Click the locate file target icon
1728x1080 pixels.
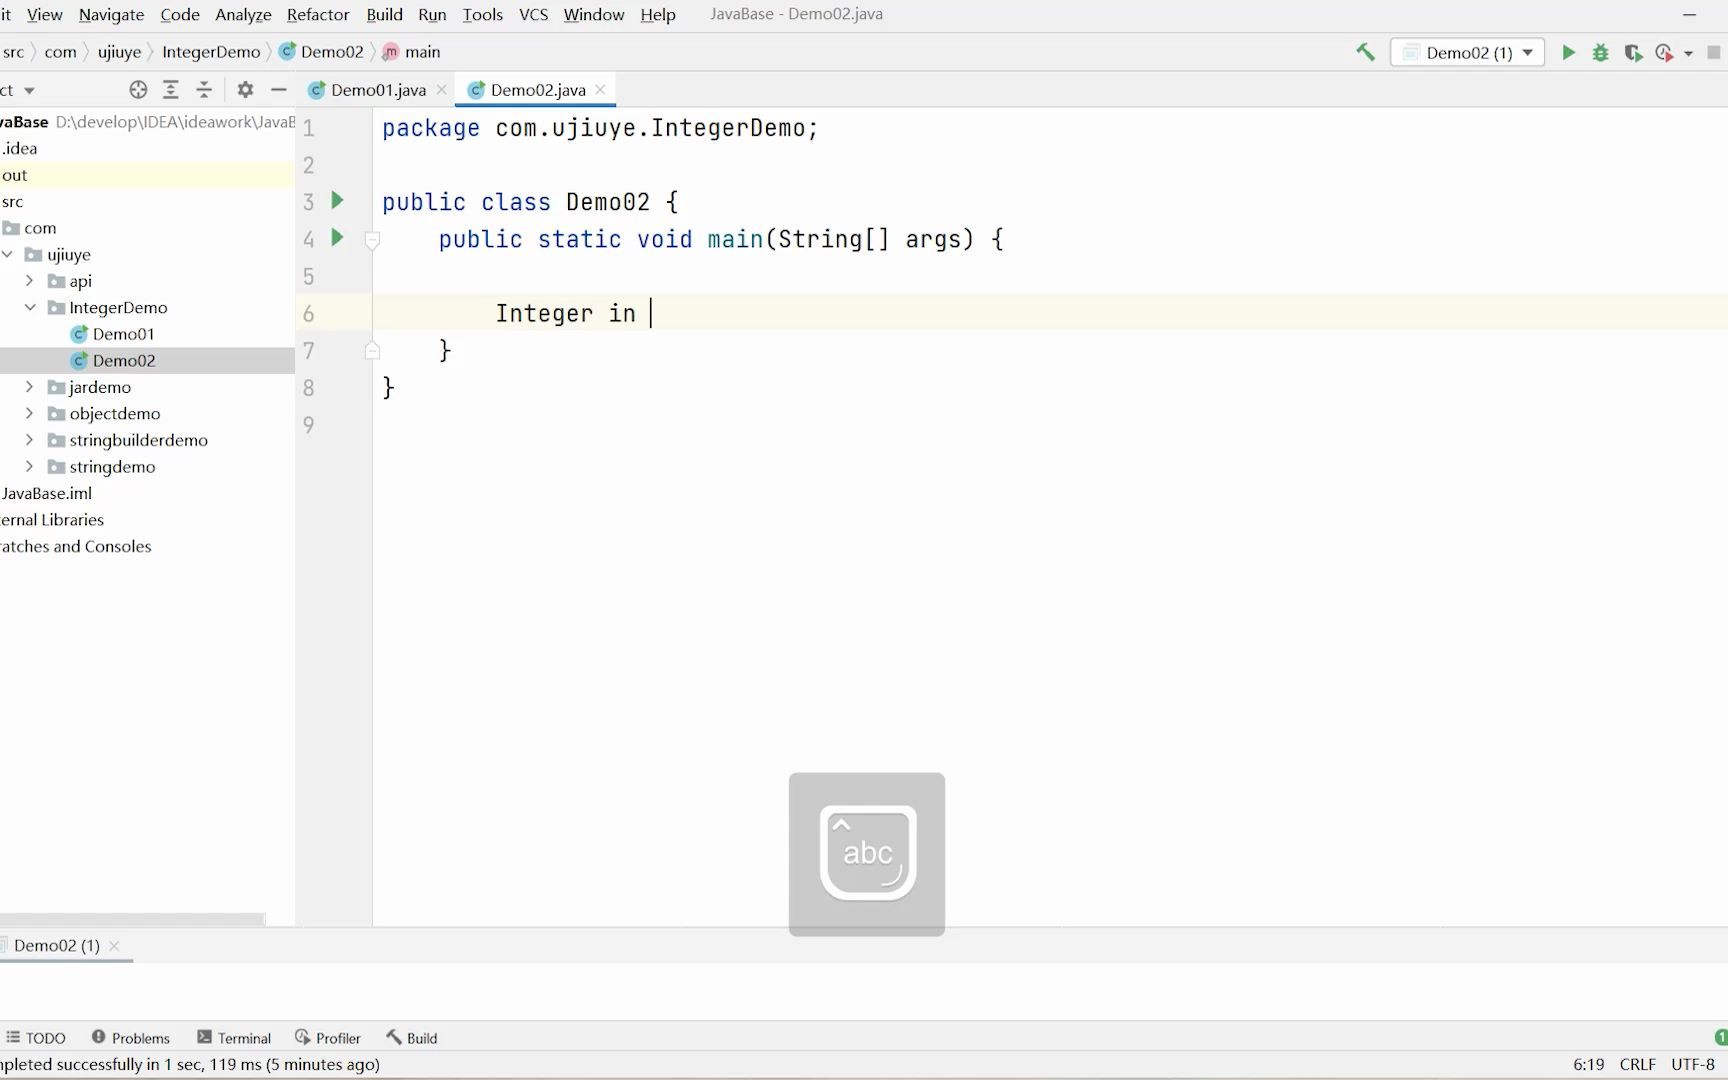point(138,90)
